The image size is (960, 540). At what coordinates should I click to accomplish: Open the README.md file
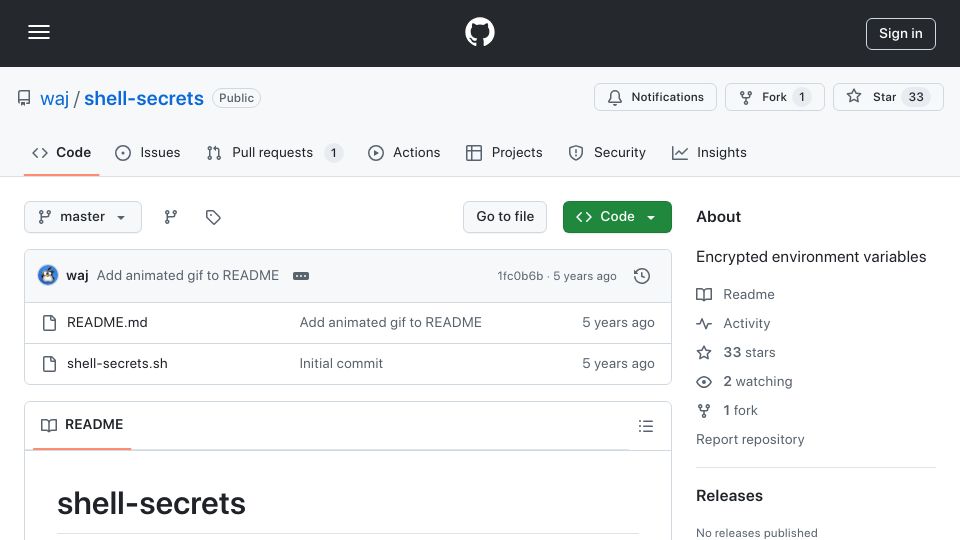(x=107, y=323)
